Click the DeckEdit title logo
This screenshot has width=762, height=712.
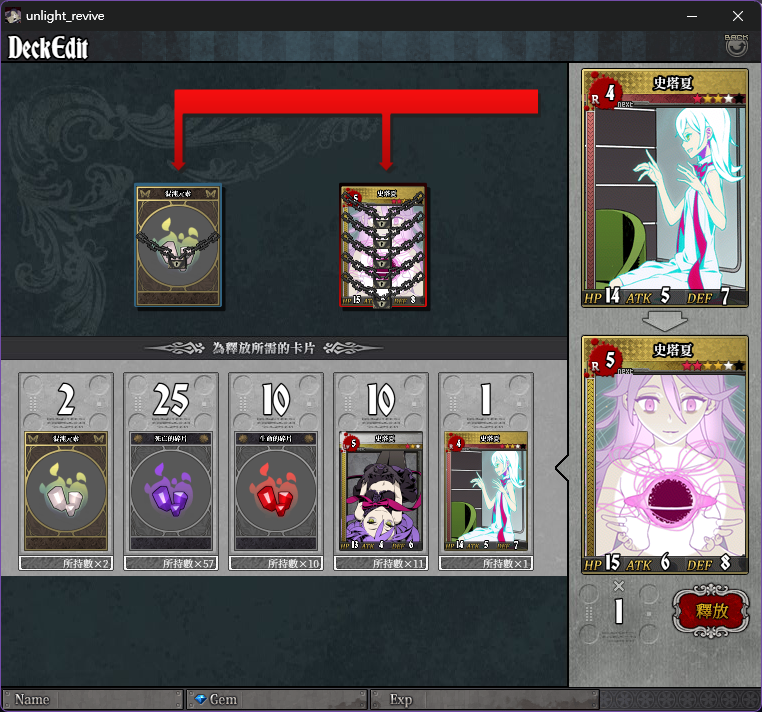click(x=48, y=47)
